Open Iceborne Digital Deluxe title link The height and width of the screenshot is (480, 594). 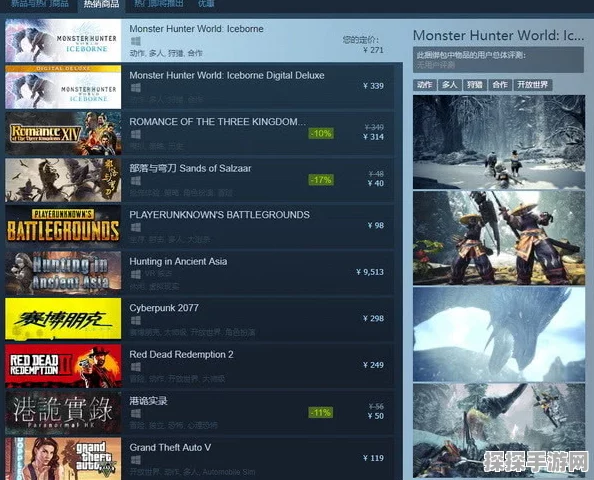coord(227,75)
